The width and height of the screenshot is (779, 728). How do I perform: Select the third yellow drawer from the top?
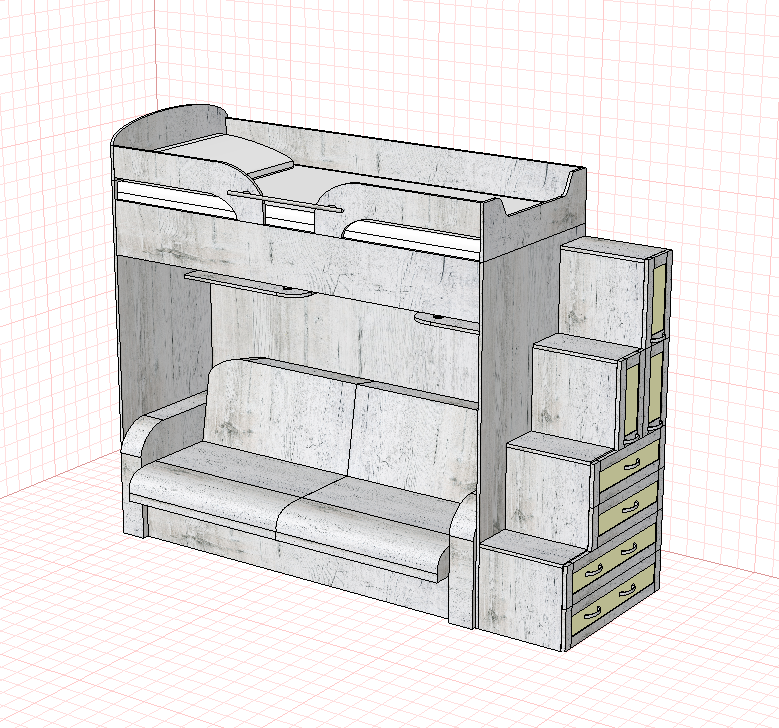coord(616,560)
